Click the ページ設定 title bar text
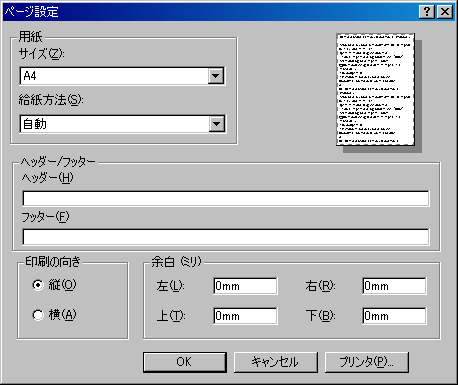This screenshot has width=458, height=385. coord(32,12)
